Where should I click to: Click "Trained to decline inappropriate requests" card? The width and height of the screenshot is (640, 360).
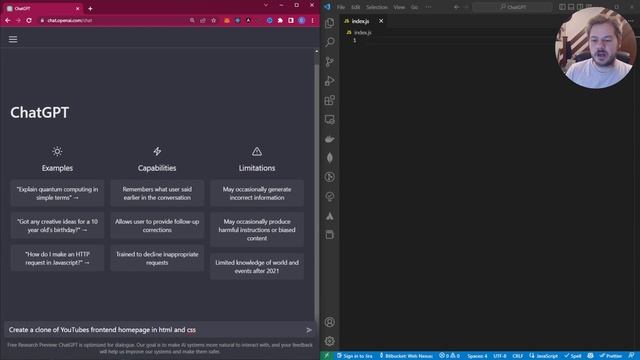tap(157, 258)
